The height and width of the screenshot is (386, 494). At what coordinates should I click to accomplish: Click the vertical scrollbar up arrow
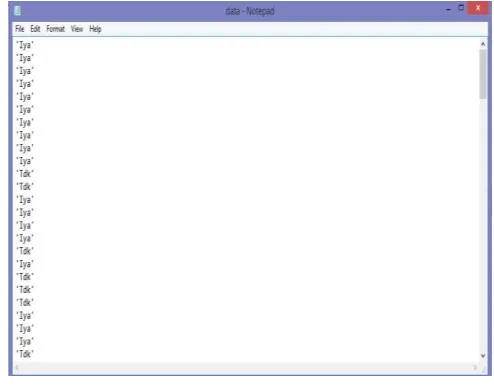(x=483, y=44)
